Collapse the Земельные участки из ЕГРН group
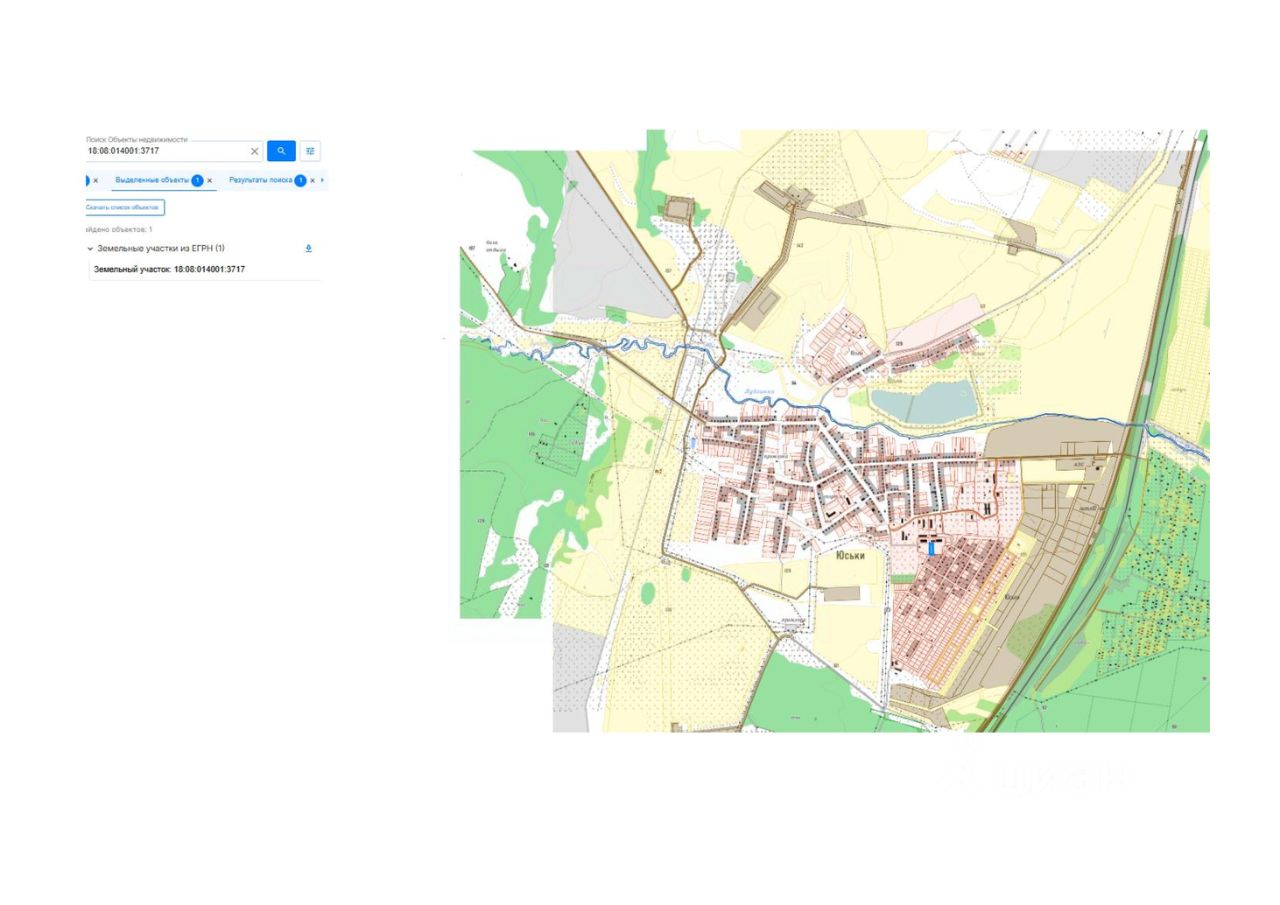The width and height of the screenshot is (1280, 905). tap(90, 248)
